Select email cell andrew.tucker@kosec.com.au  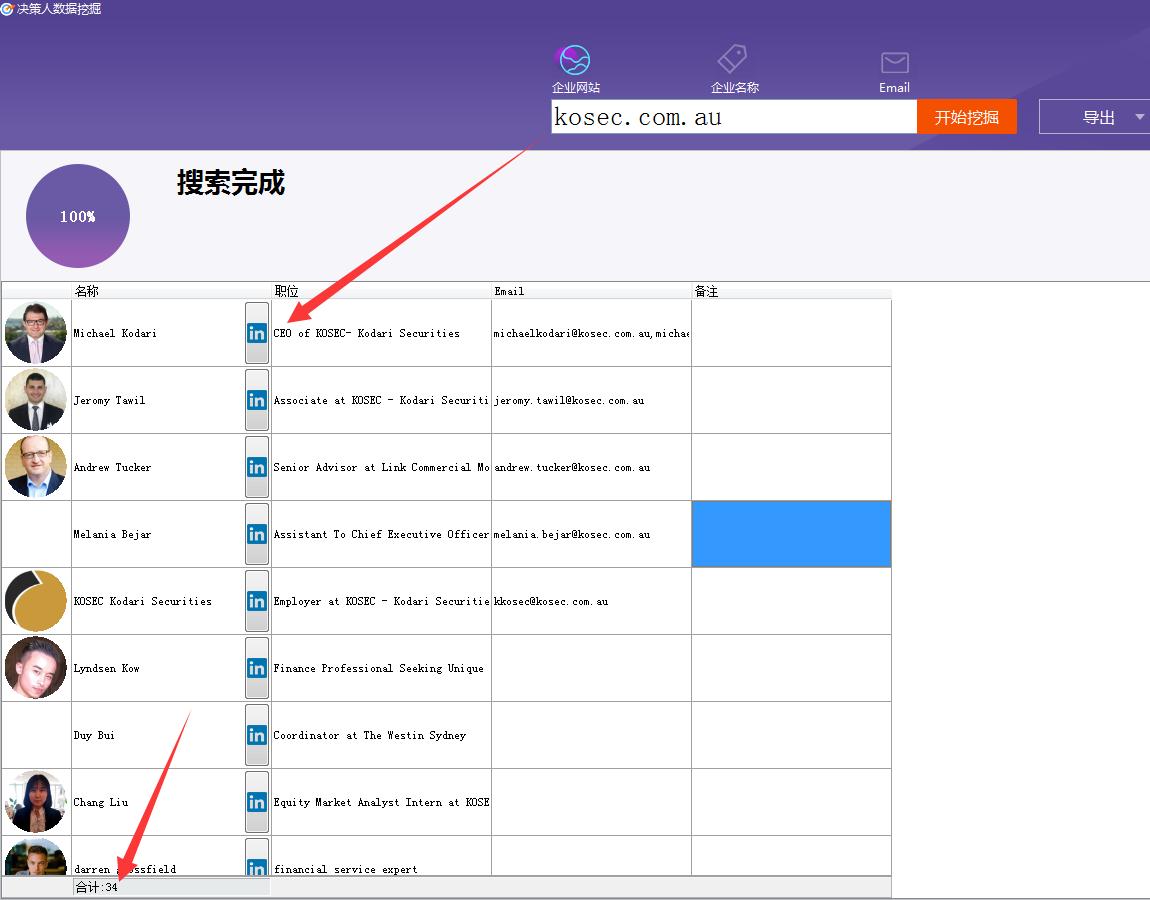591,467
